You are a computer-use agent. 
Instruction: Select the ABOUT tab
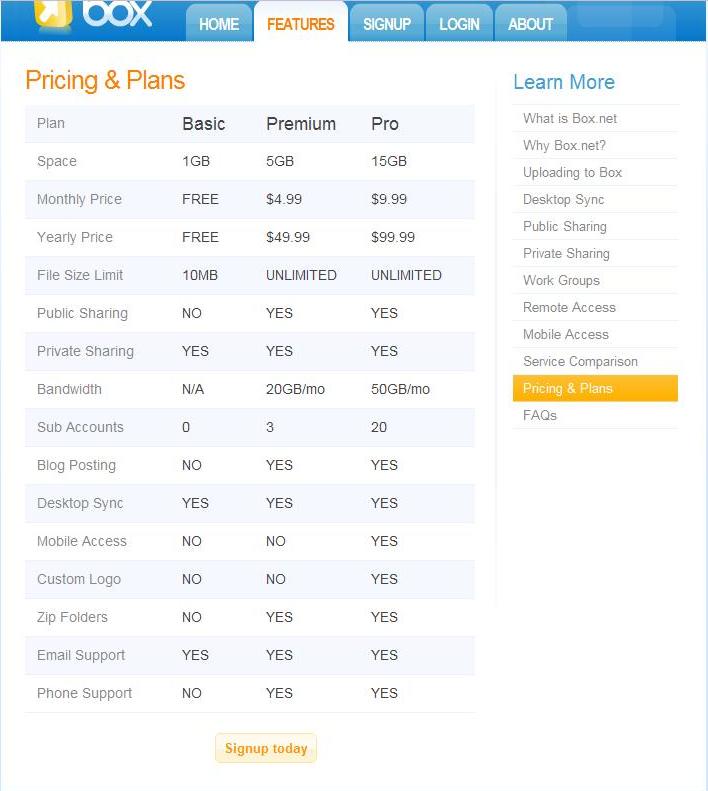[531, 23]
